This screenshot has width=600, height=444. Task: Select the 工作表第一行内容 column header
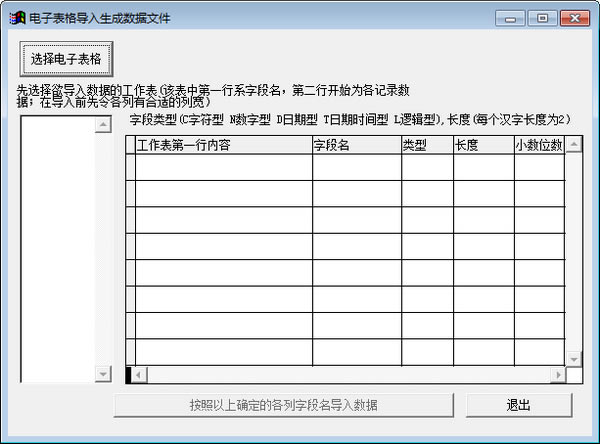pyautogui.click(x=223, y=145)
